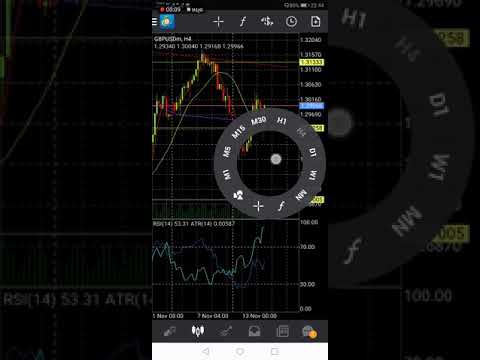Tap Android recent apps button
Screen dimensions: 480x360
tap(274, 351)
